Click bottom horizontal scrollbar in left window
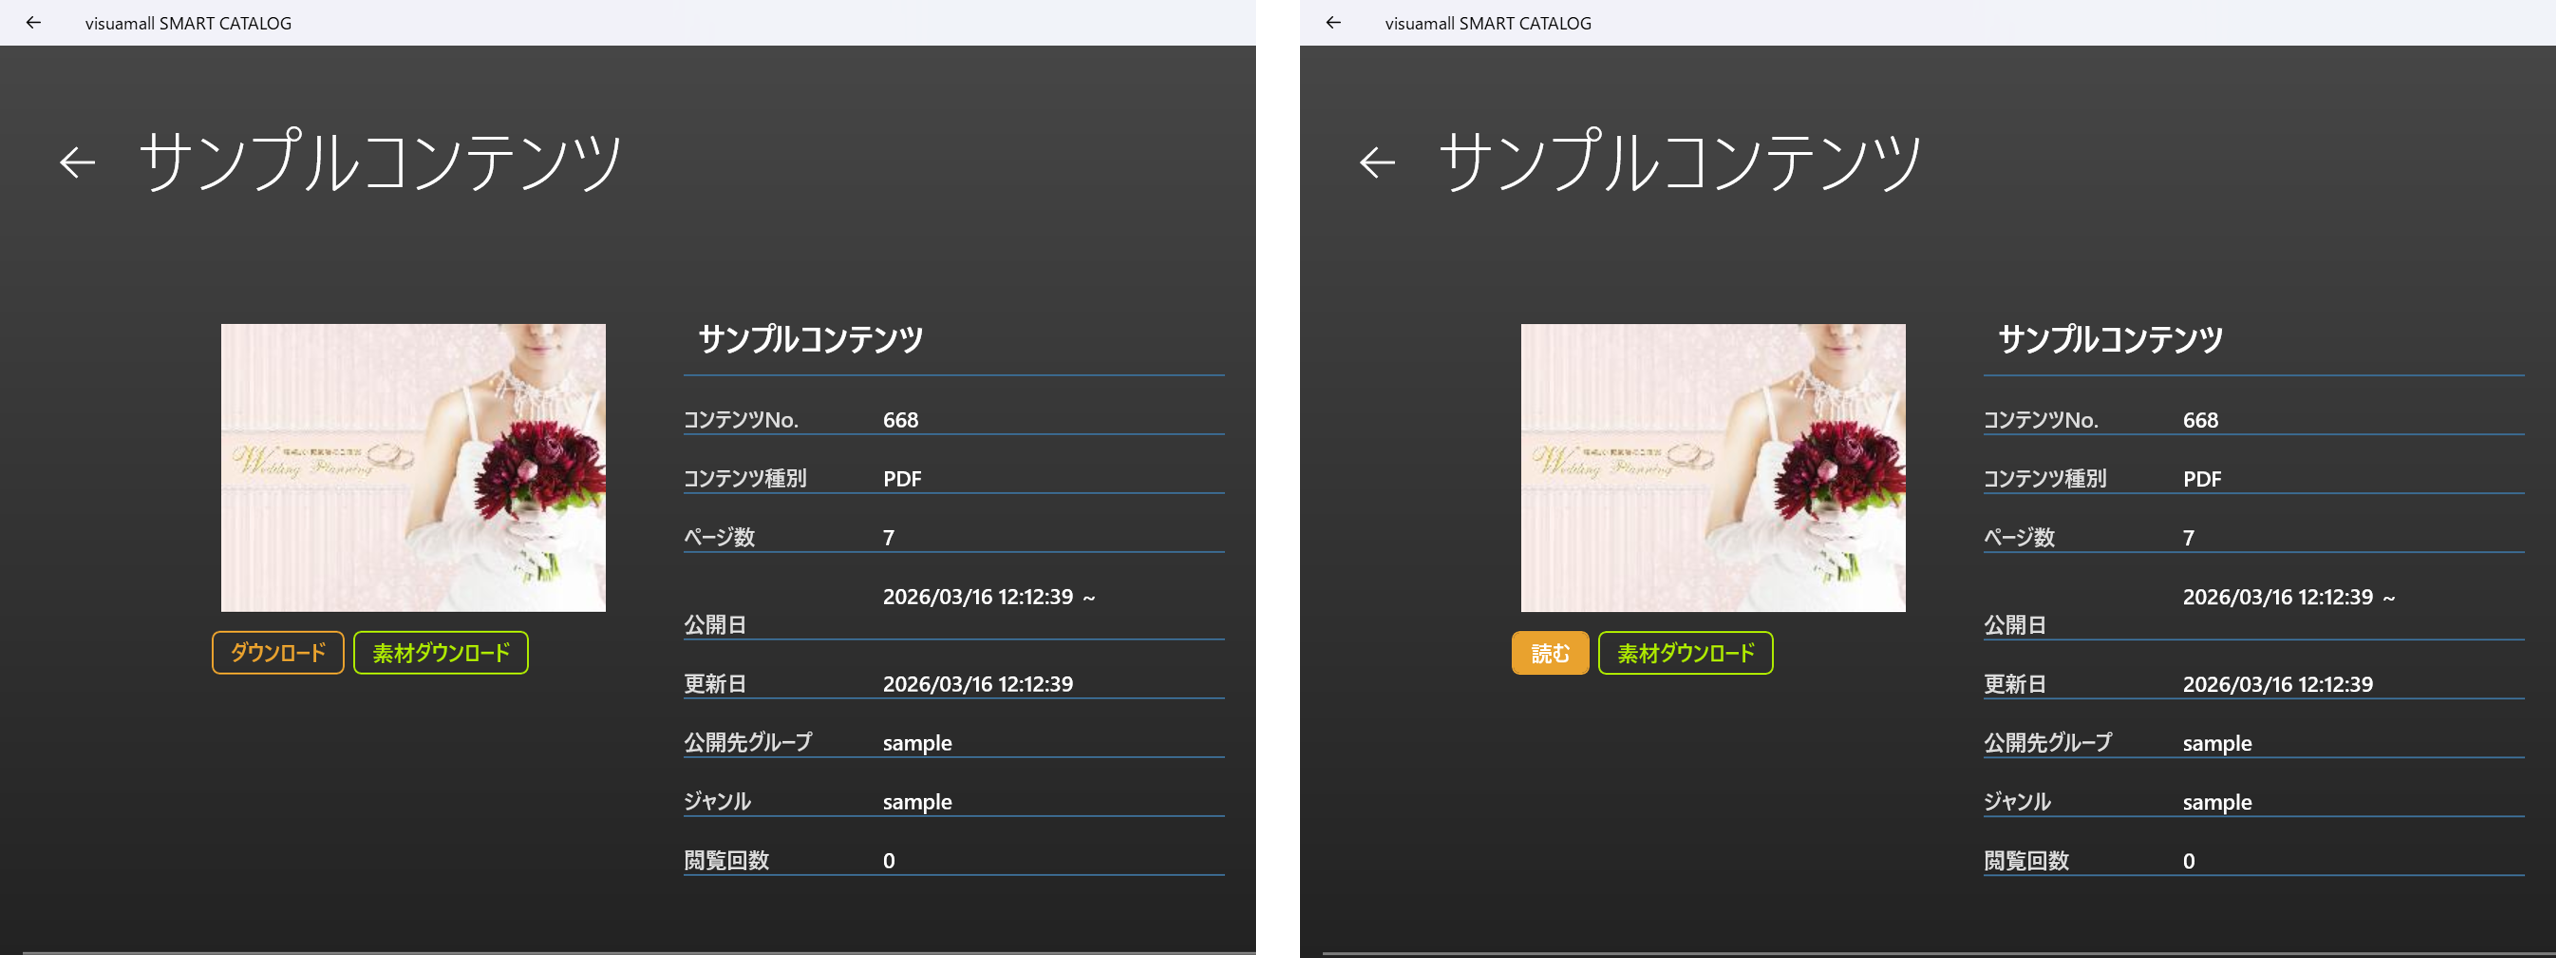 638,953
